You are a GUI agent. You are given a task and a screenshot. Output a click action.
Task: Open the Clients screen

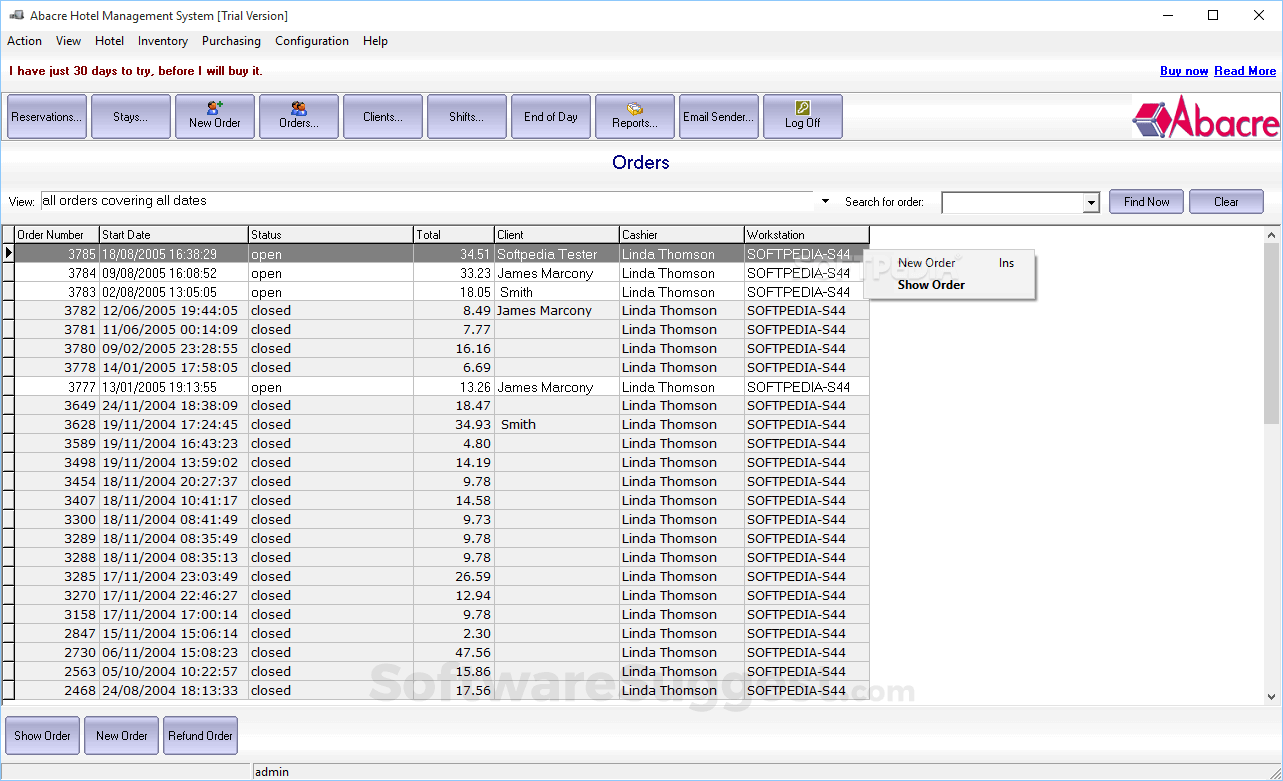[382, 116]
